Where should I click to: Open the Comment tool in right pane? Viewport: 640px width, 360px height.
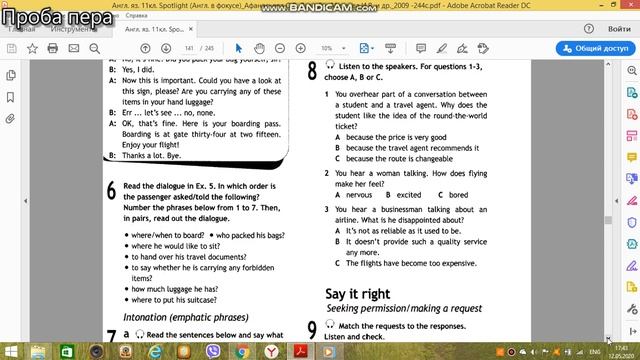click(632, 158)
